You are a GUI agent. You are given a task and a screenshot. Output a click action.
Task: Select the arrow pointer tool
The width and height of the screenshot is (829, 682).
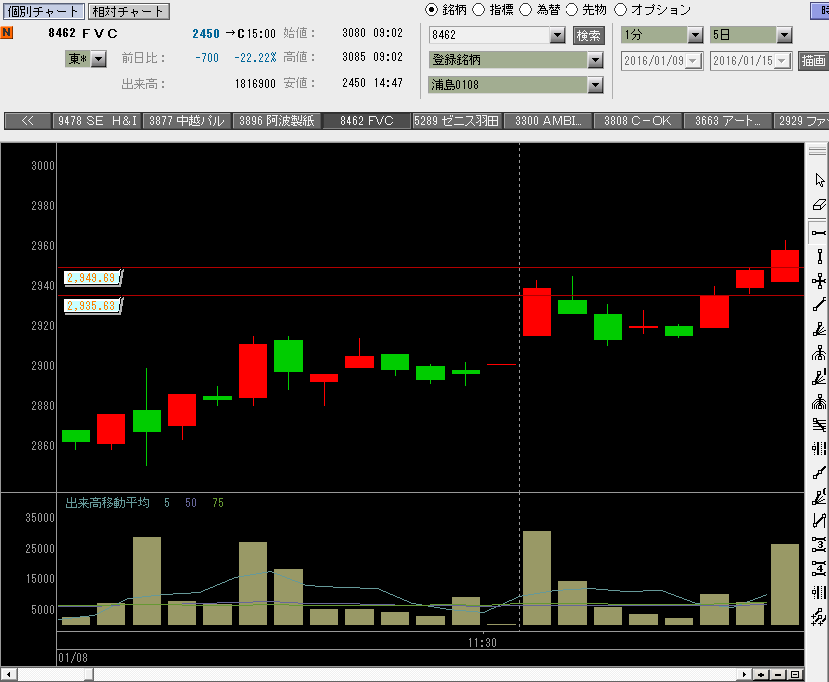pos(819,180)
